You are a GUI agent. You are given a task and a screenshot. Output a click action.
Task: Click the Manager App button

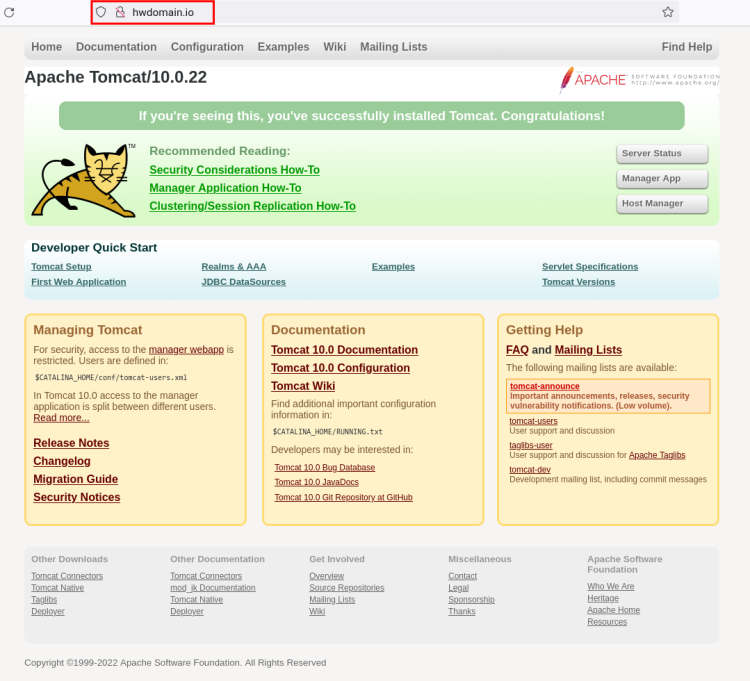(662, 178)
